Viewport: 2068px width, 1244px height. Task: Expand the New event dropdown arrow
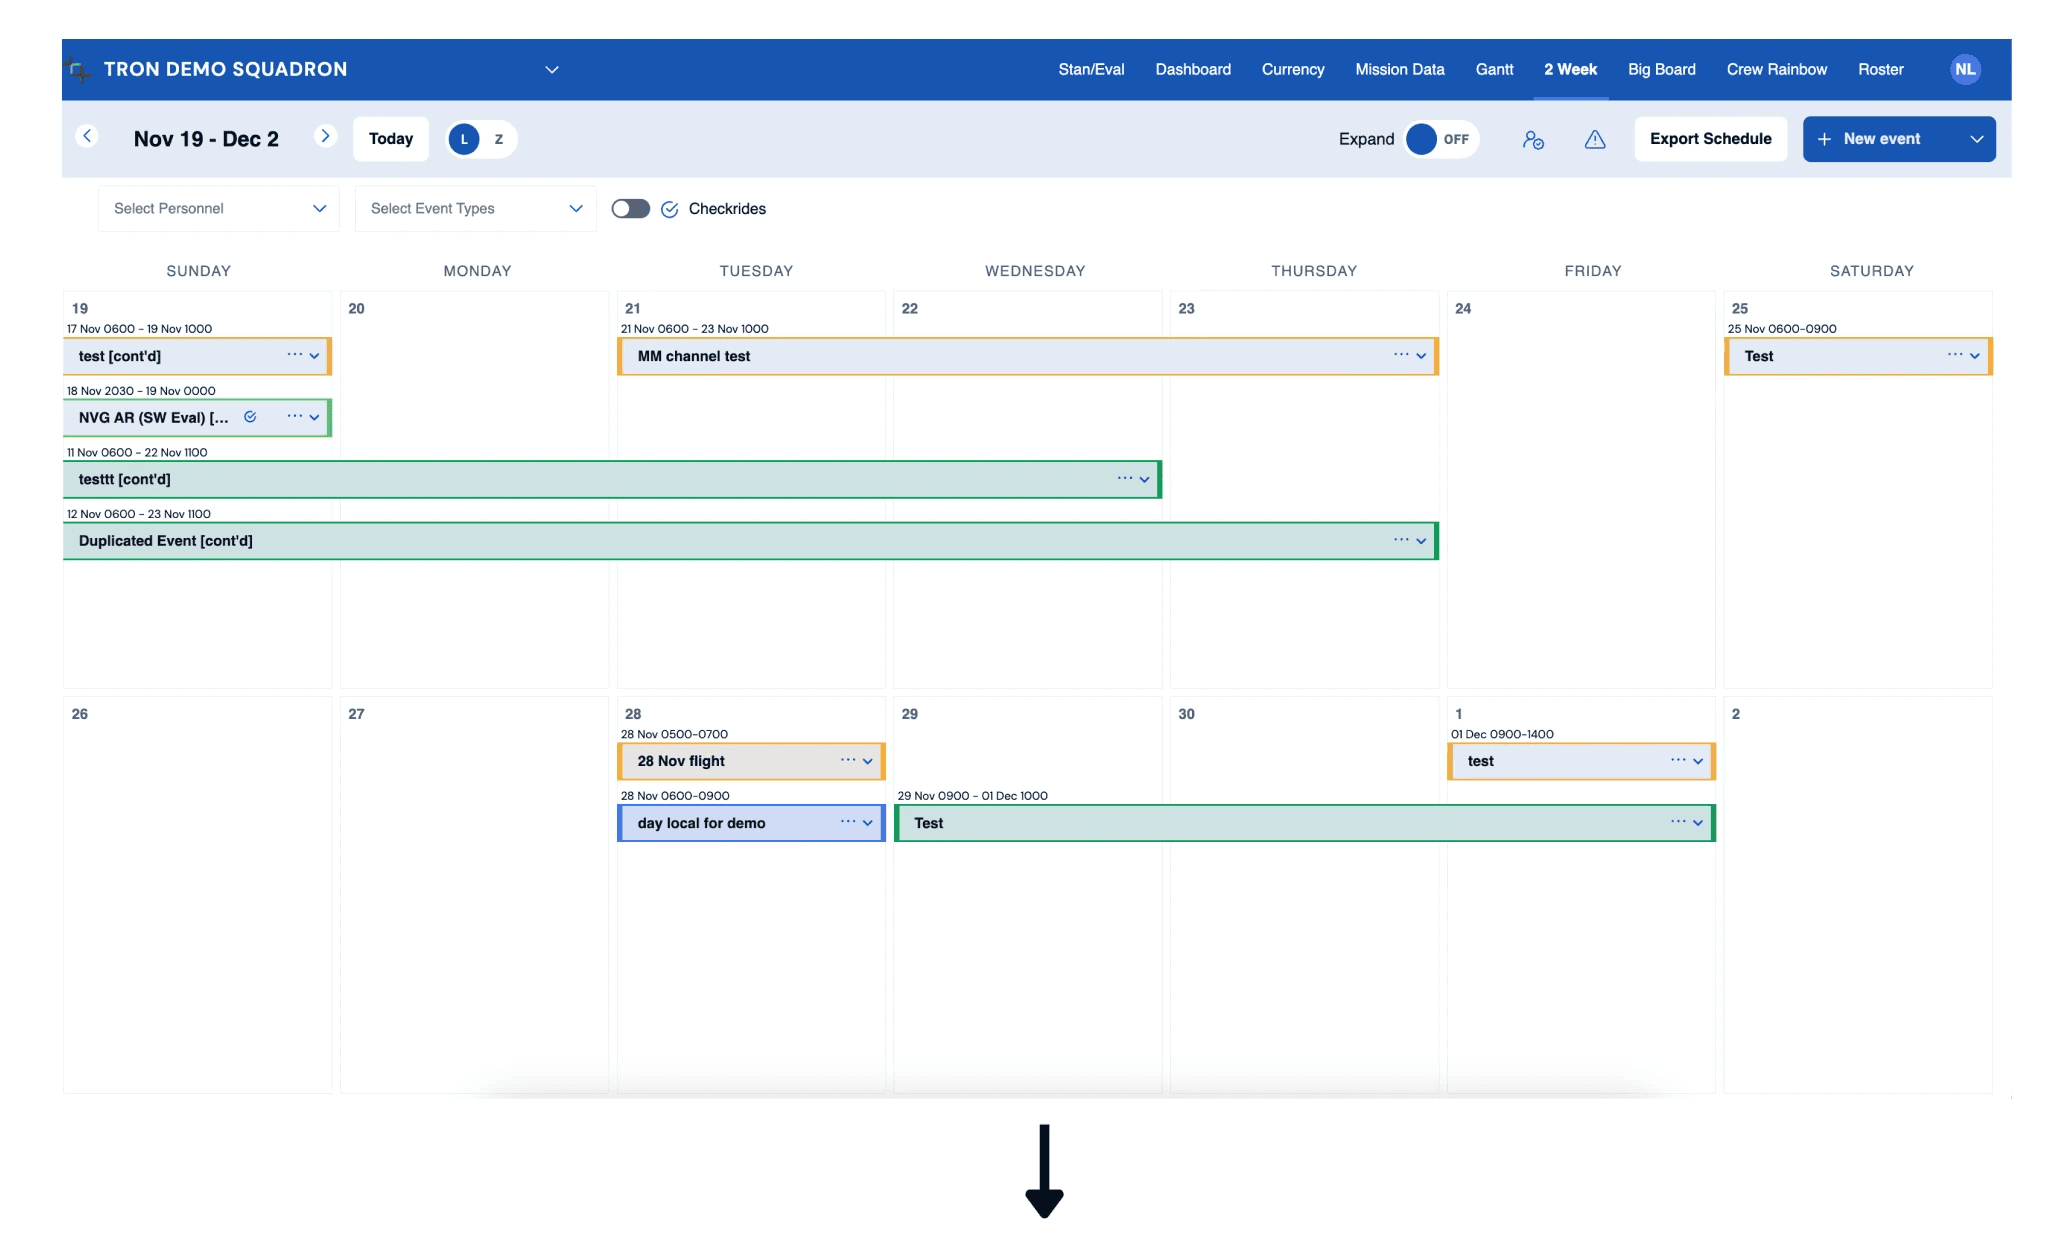(1976, 140)
